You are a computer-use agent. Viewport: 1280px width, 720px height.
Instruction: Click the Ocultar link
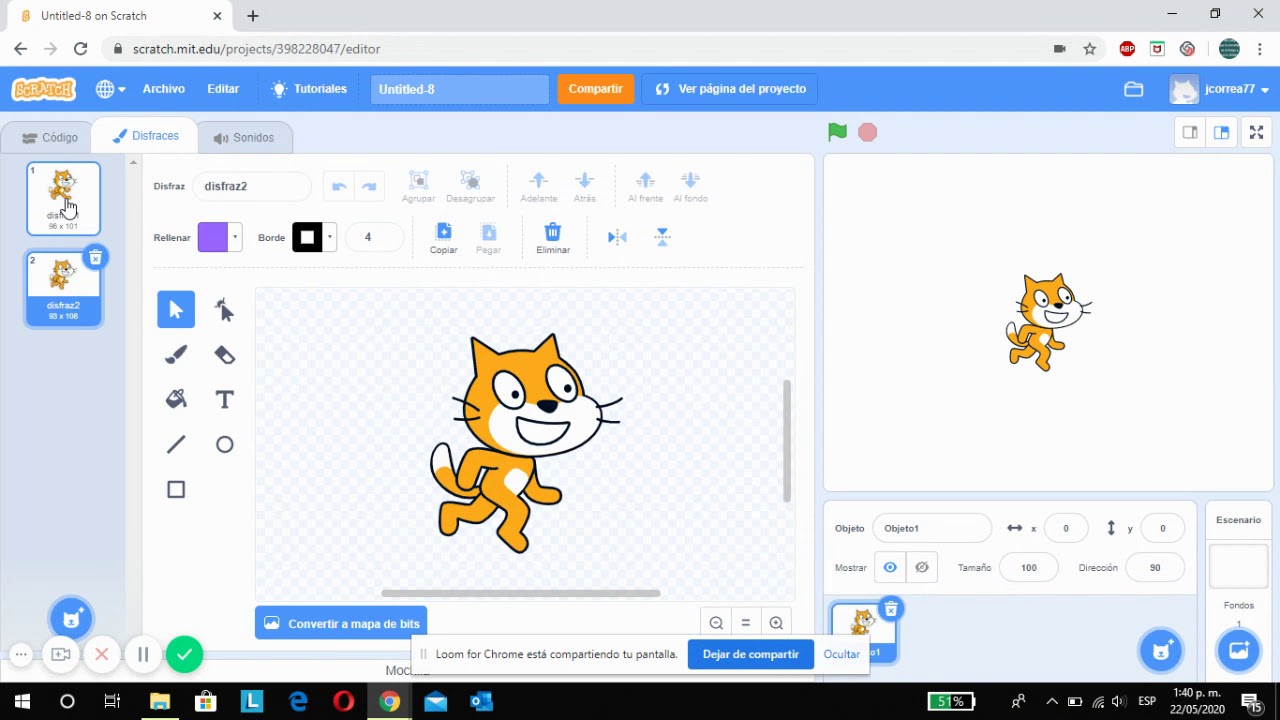(x=841, y=654)
